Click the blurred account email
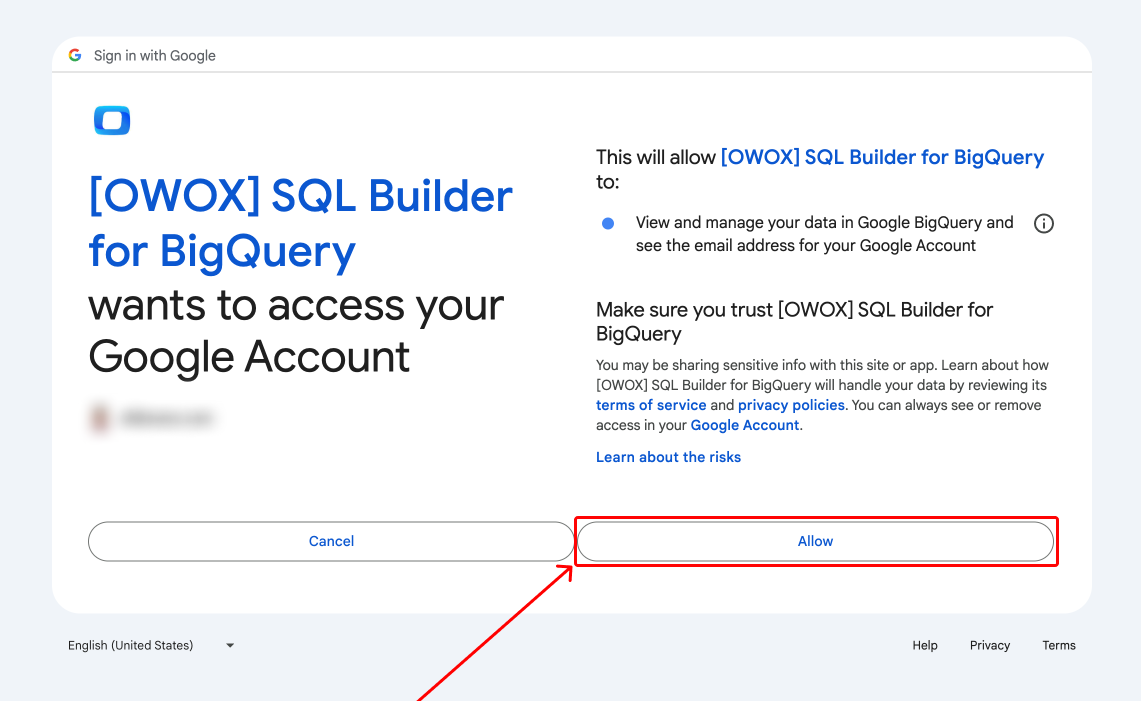 point(167,418)
